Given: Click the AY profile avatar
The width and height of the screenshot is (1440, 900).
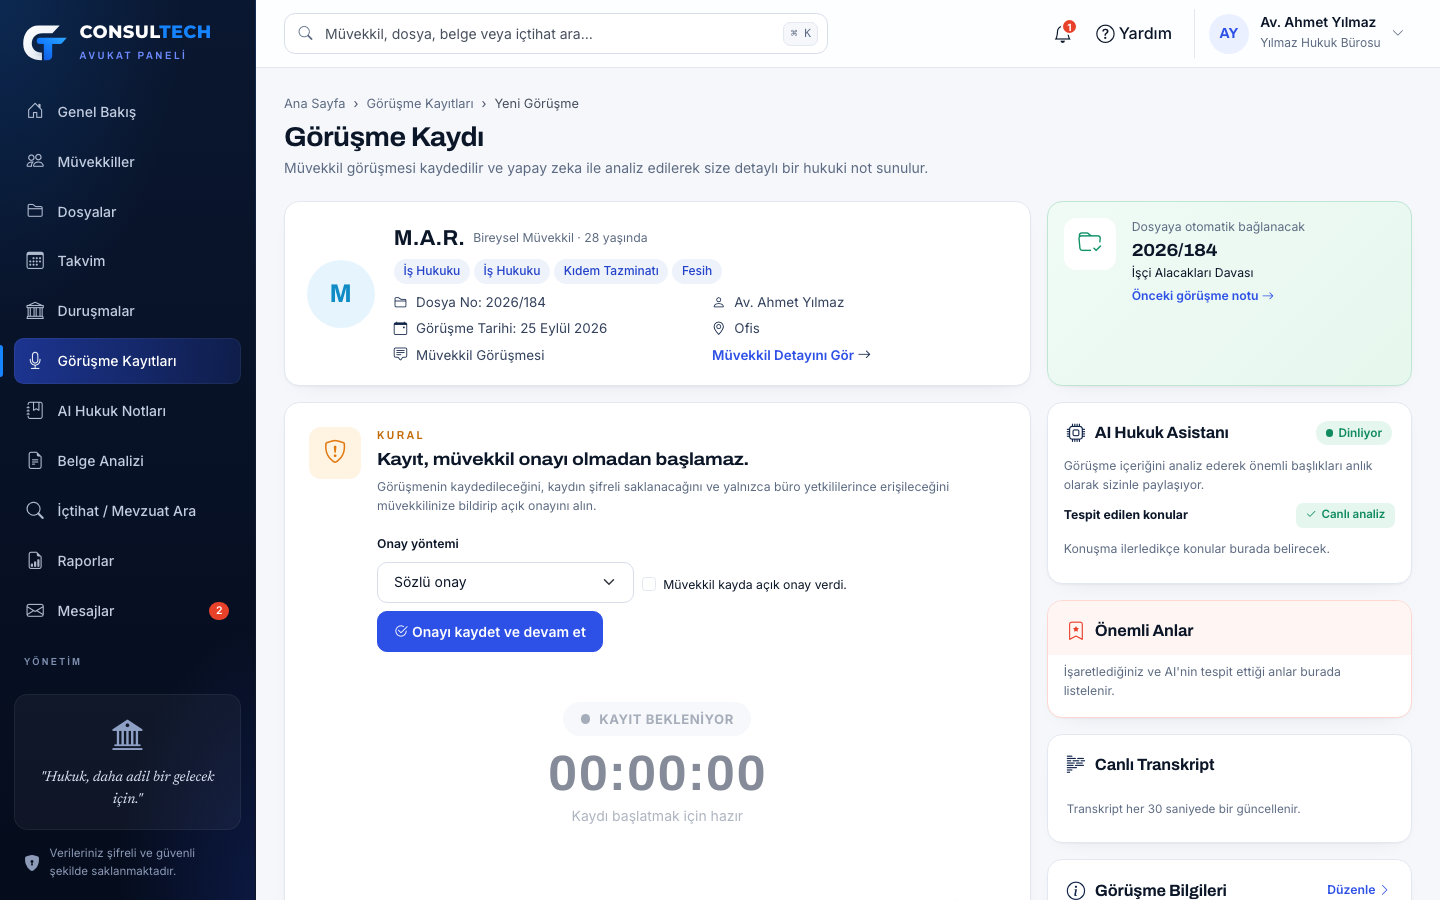Looking at the screenshot, I should (1228, 34).
